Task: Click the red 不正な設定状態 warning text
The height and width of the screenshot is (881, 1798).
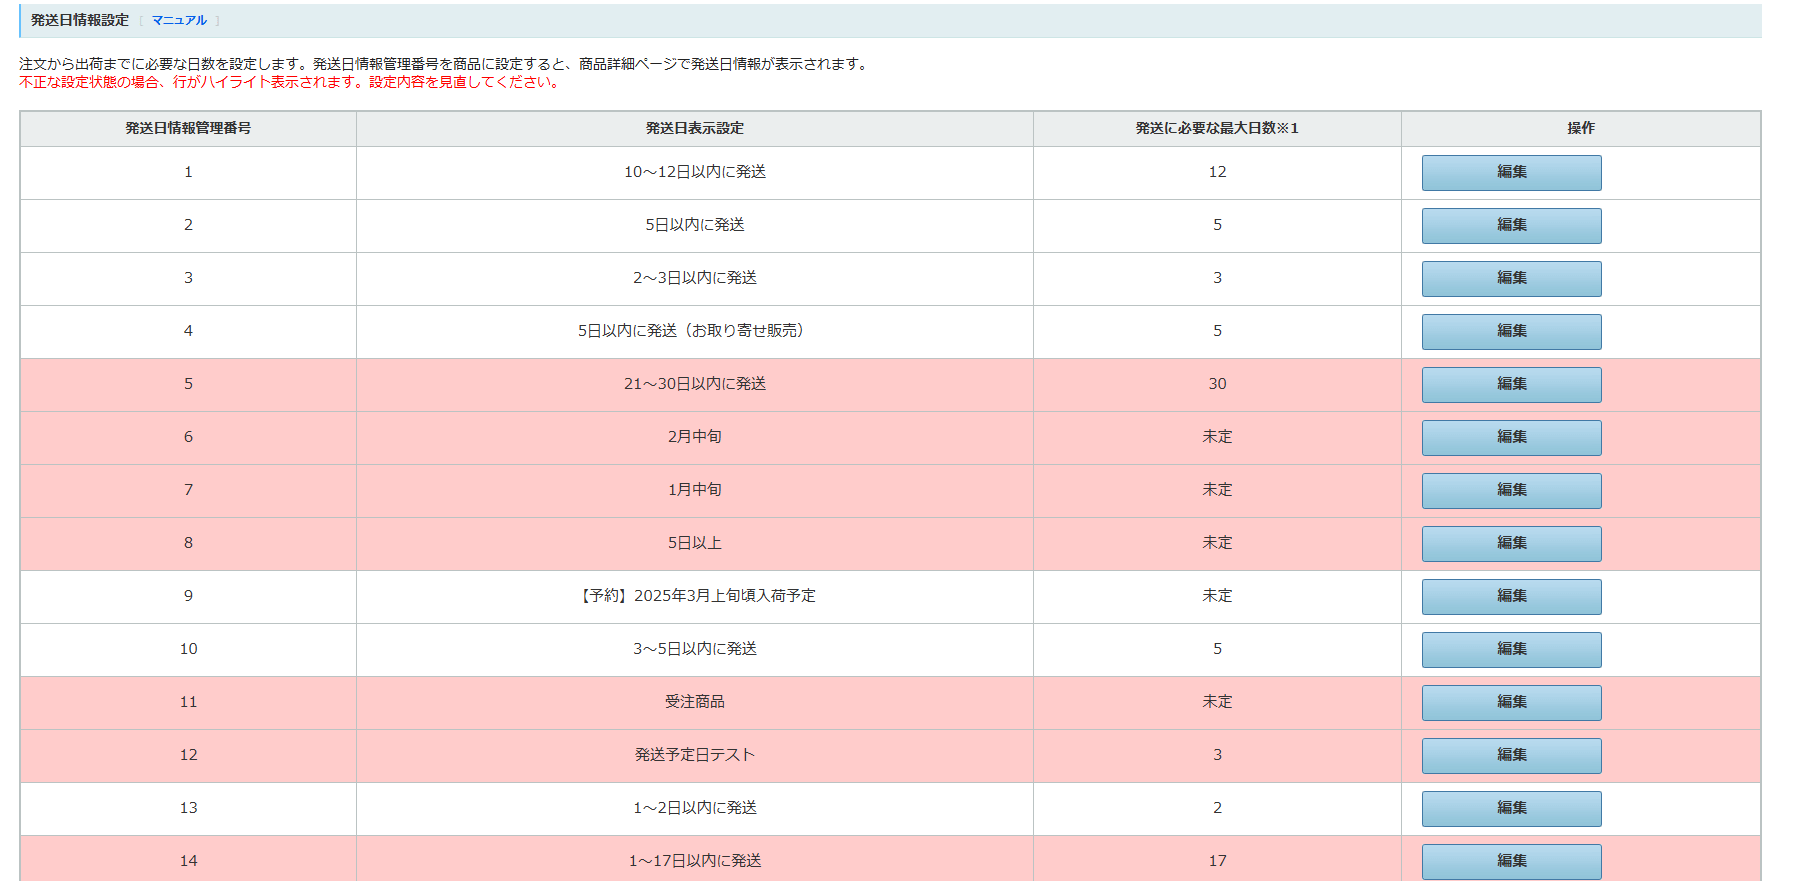Action: [291, 82]
